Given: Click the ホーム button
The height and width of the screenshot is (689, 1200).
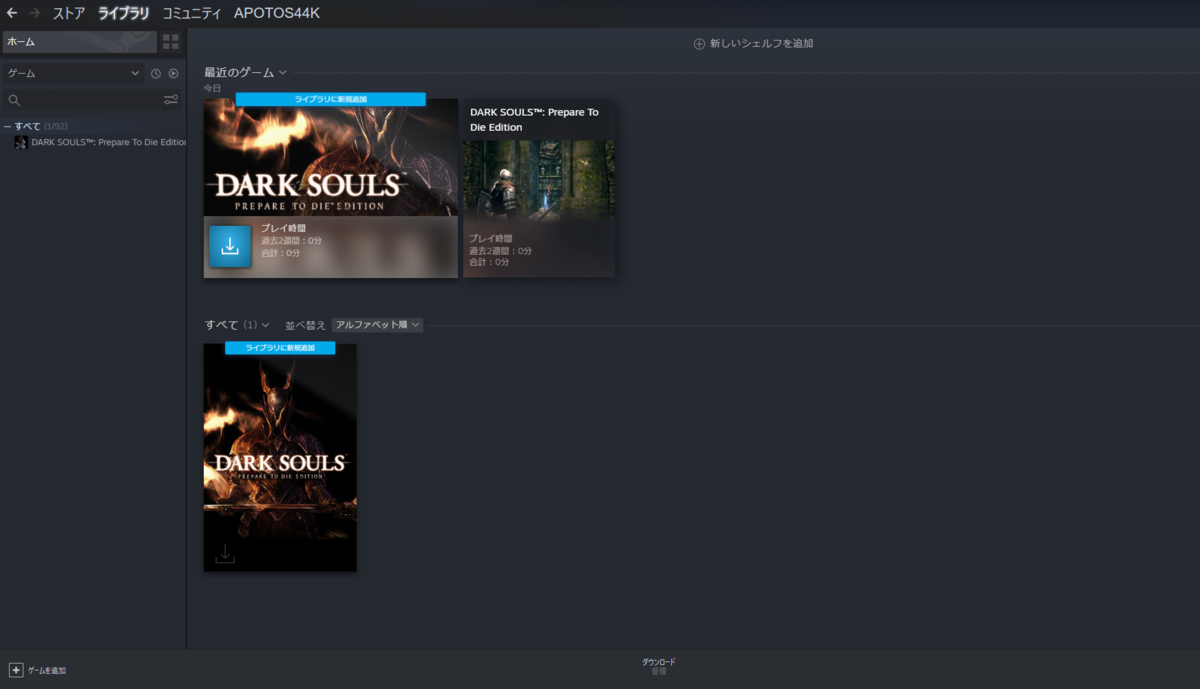Looking at the screenshot, I should point(80,42).
